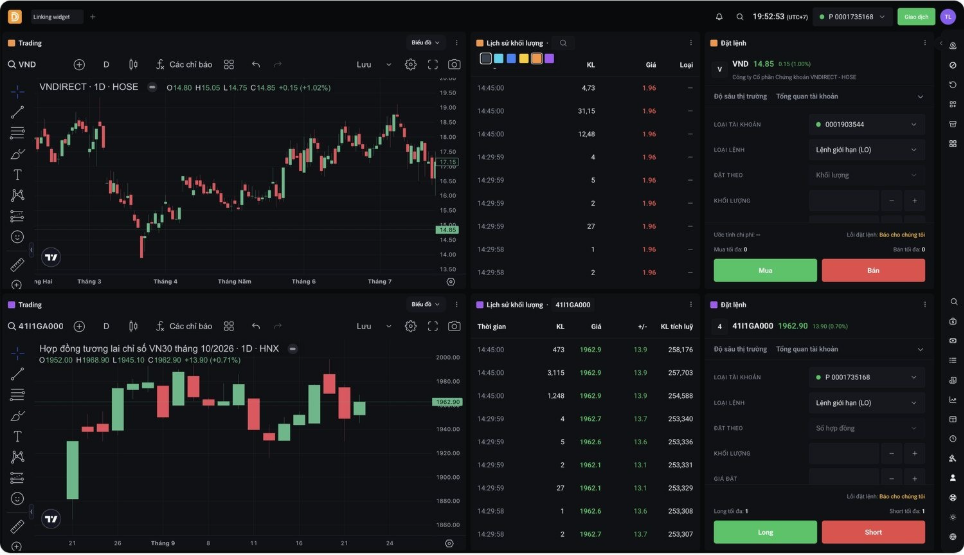964x555 pixels.
Task: Pick the purple link color swatch
Action: 550,58
